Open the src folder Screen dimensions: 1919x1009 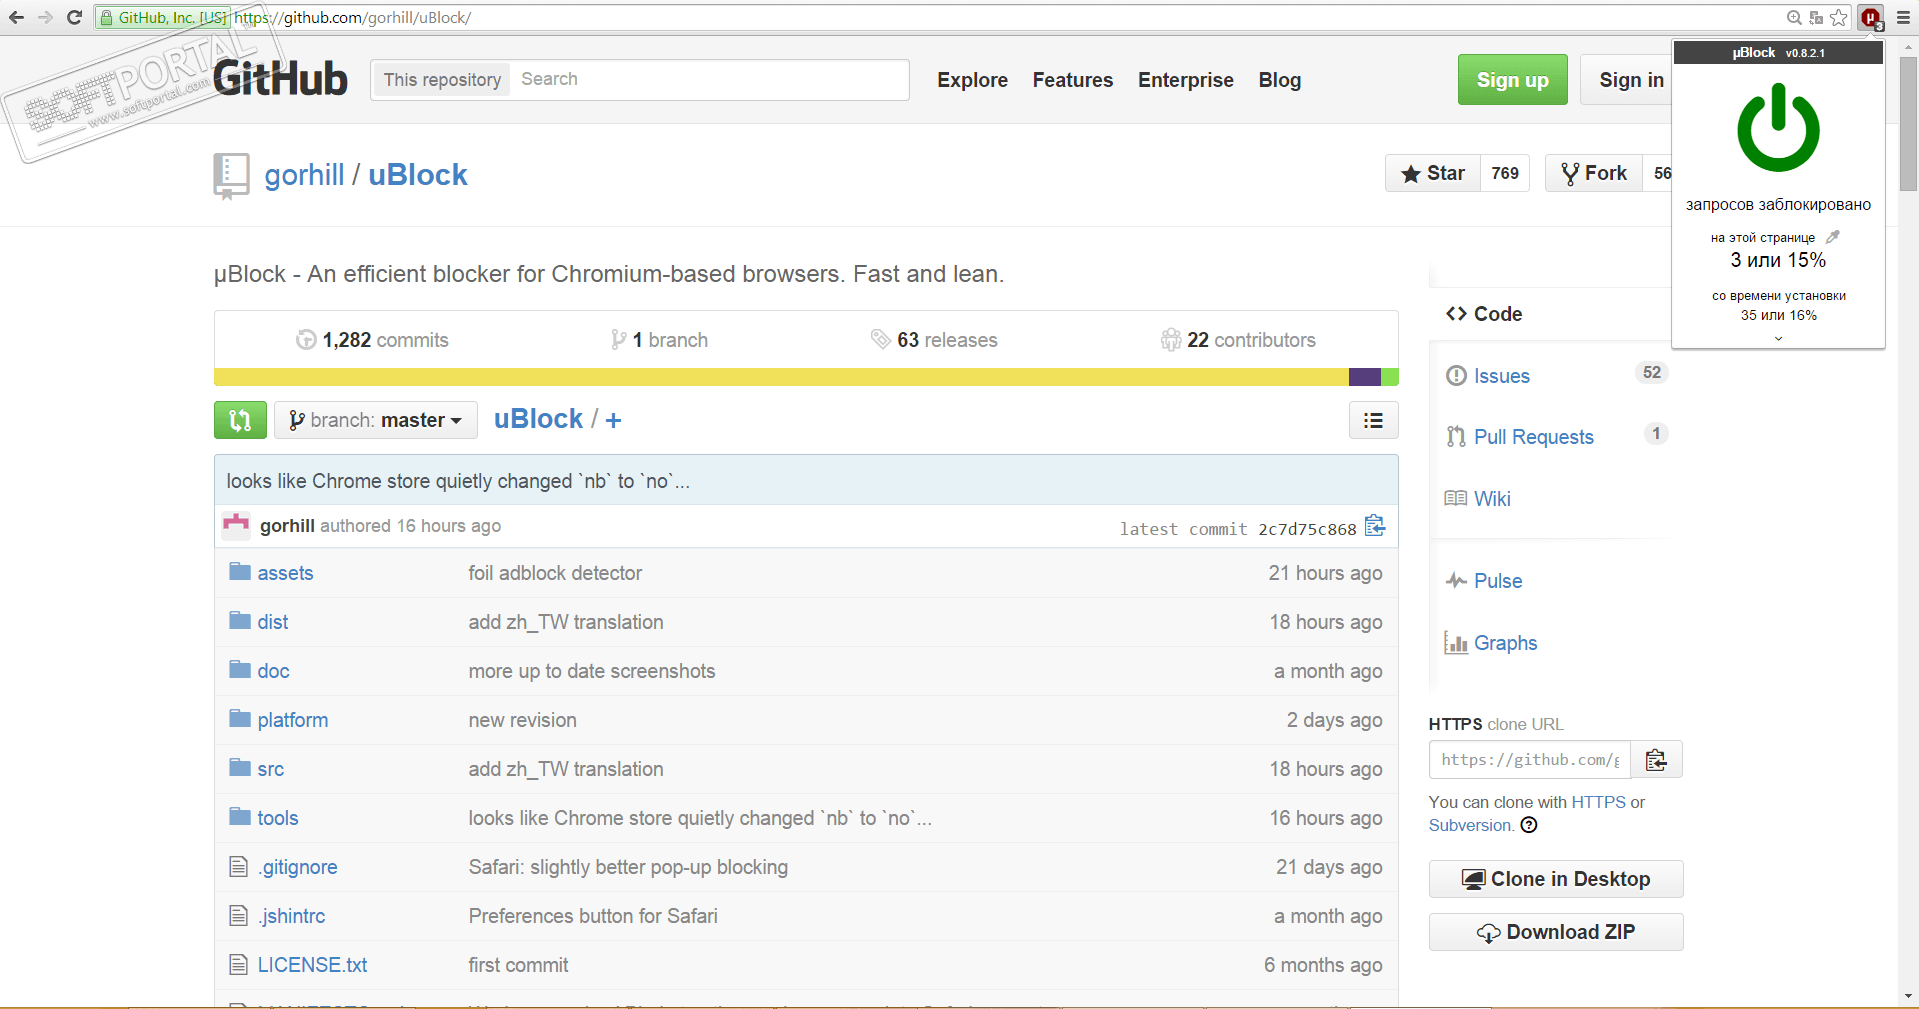tap(270, 769)
